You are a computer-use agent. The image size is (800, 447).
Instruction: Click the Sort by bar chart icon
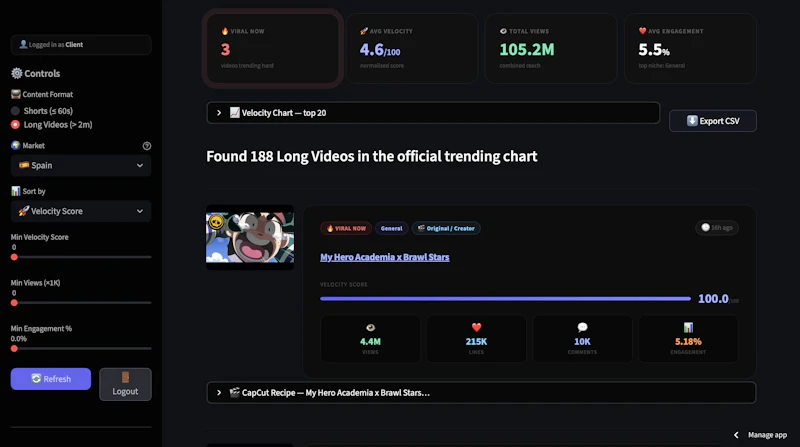(16, 191)
